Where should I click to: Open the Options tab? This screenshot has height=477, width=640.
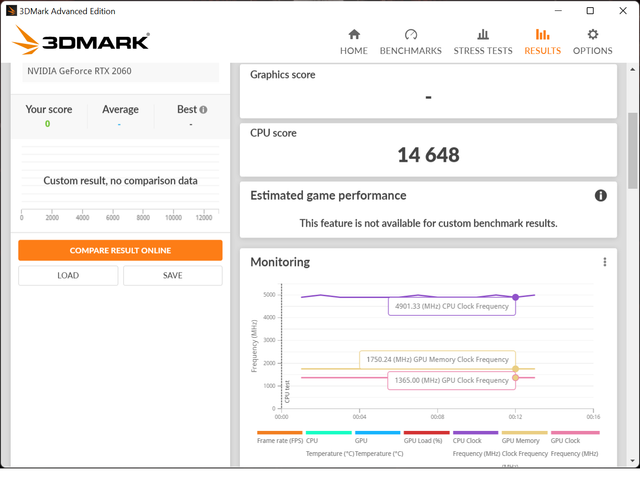coord(592,42)
